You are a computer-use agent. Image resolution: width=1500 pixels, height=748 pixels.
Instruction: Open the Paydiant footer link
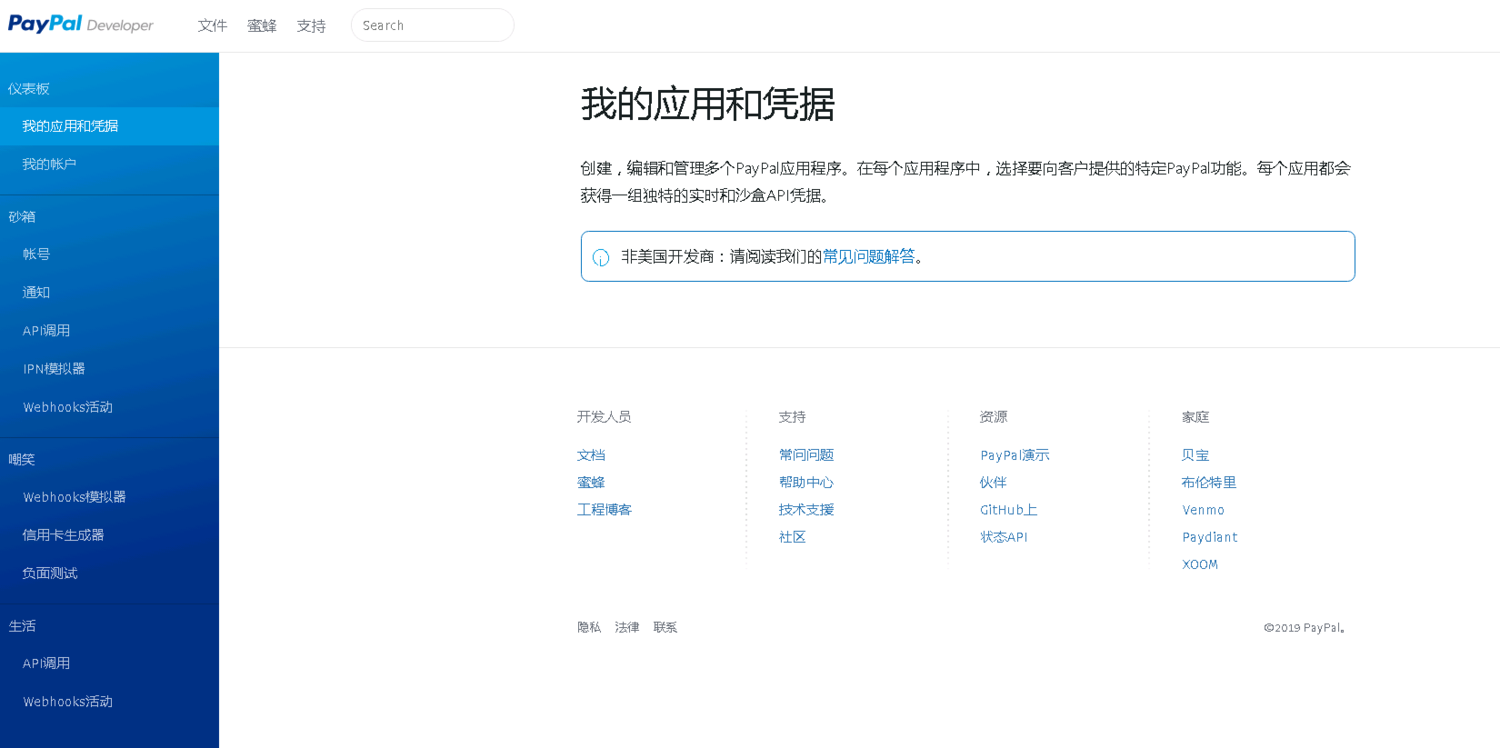1209,537
